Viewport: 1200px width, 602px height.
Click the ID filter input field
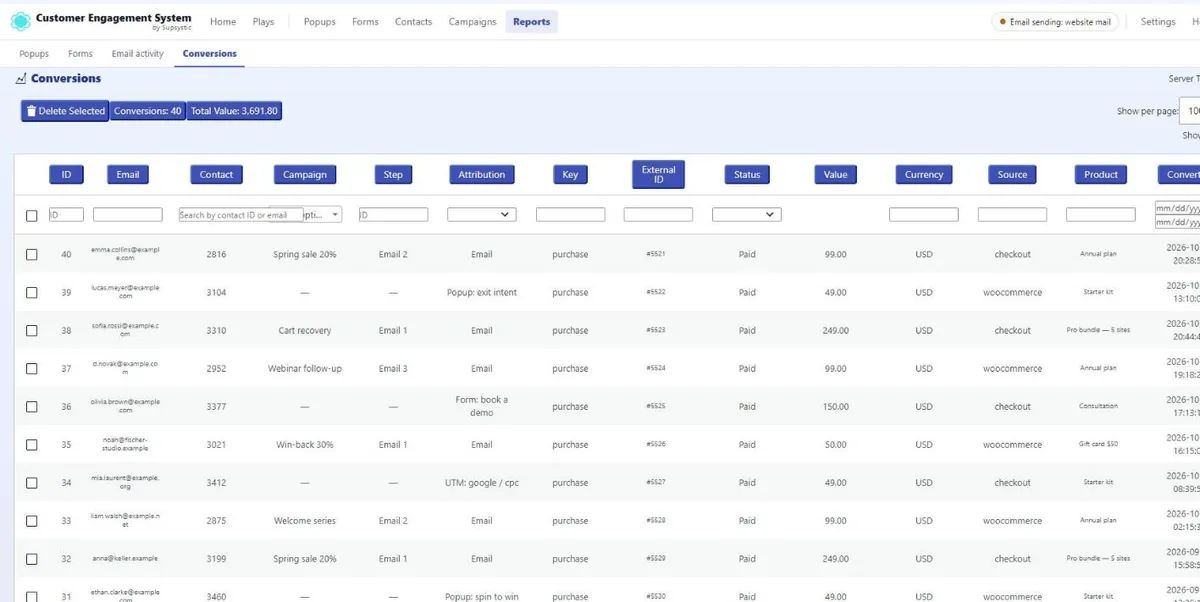coord(66,214)
